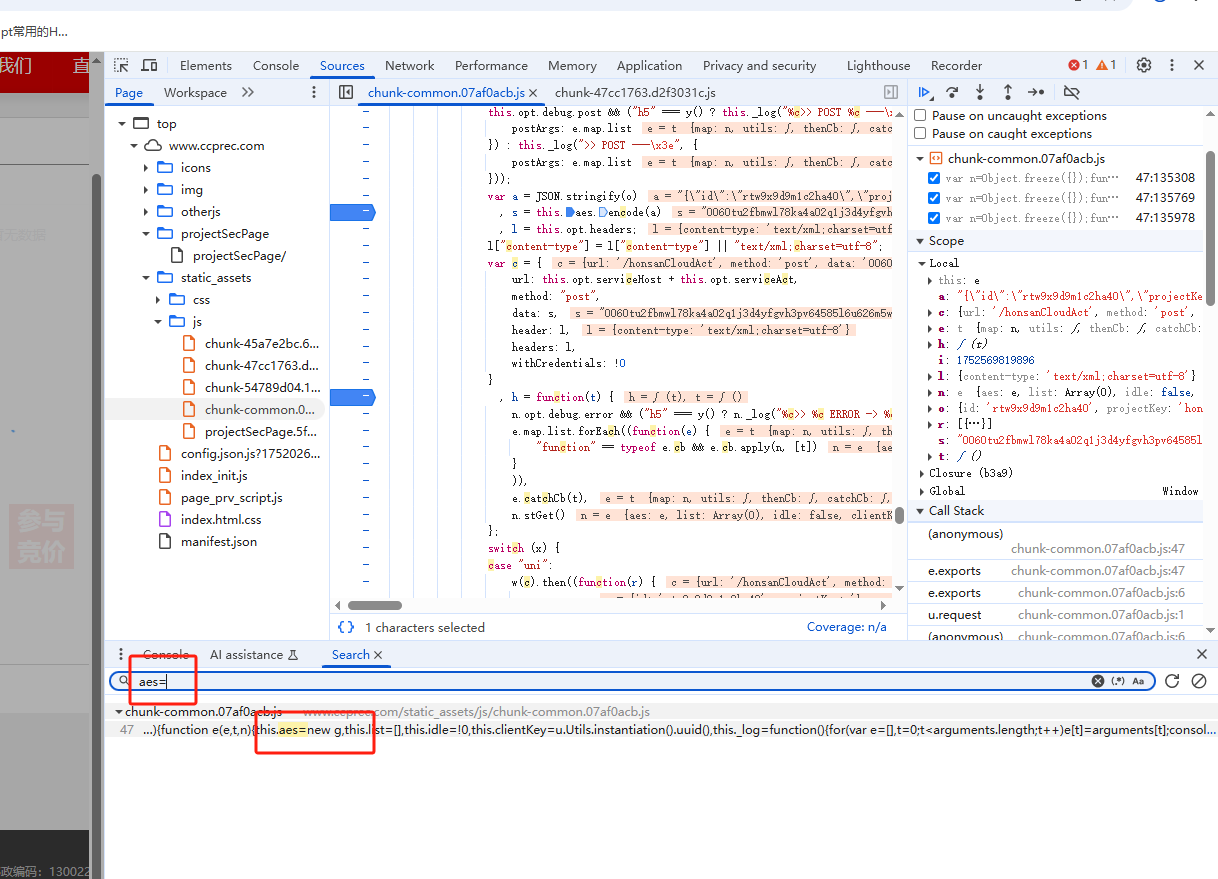Switch to the Console panel tab
Screen dimensions: 1218x879
pyautogui.click(x=276, y=65)
